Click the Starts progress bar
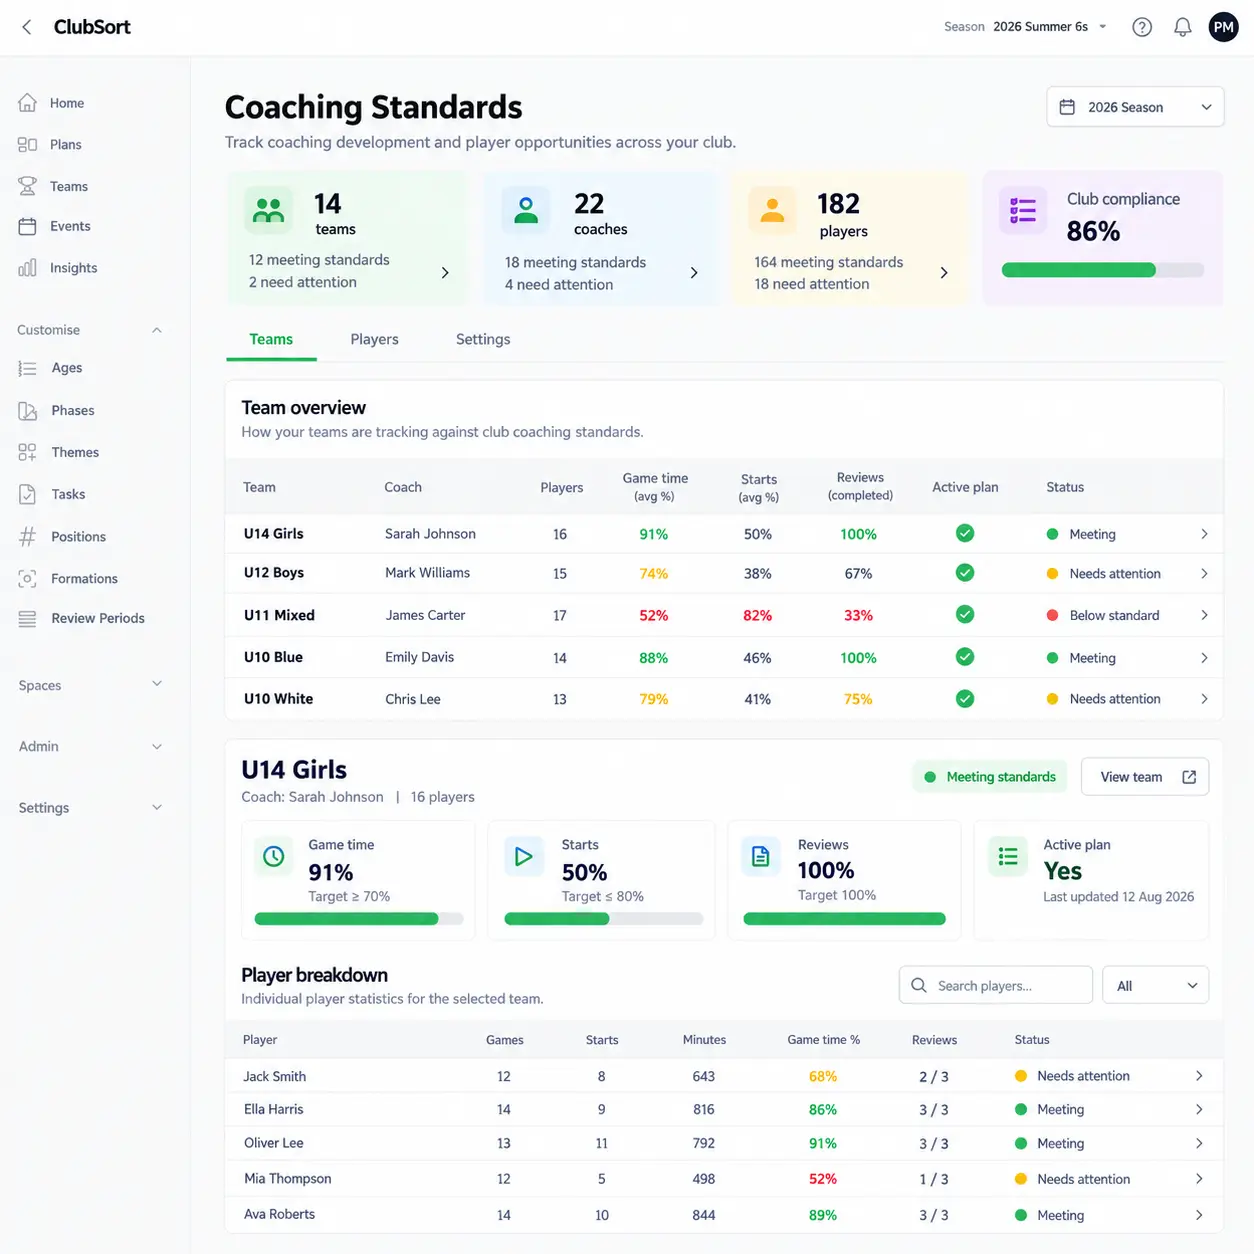 (604, 919)
